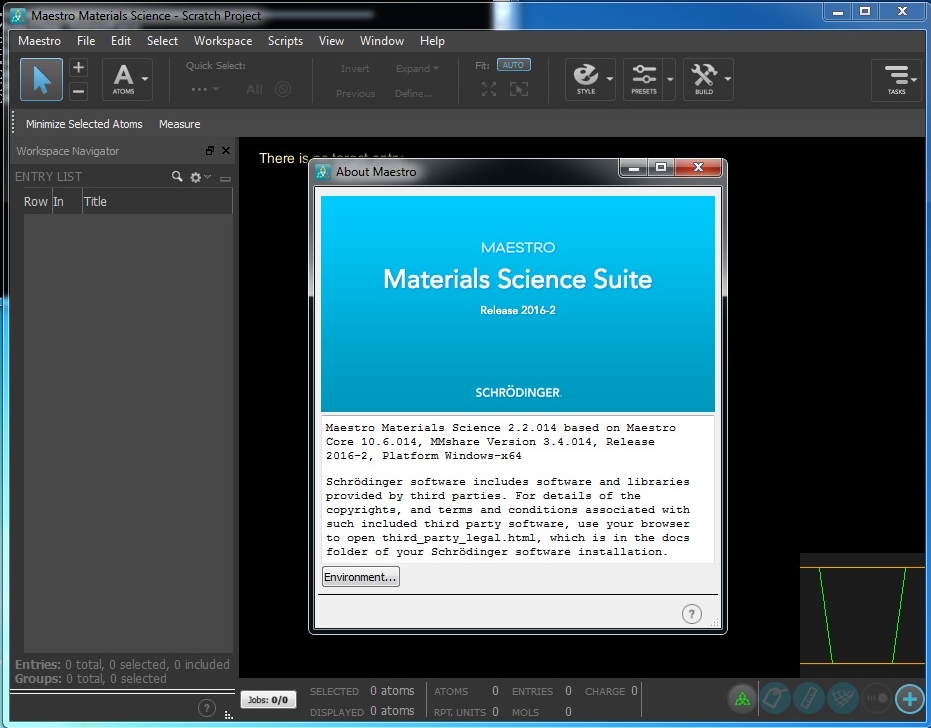Open the Edit menu

point(121,41)
